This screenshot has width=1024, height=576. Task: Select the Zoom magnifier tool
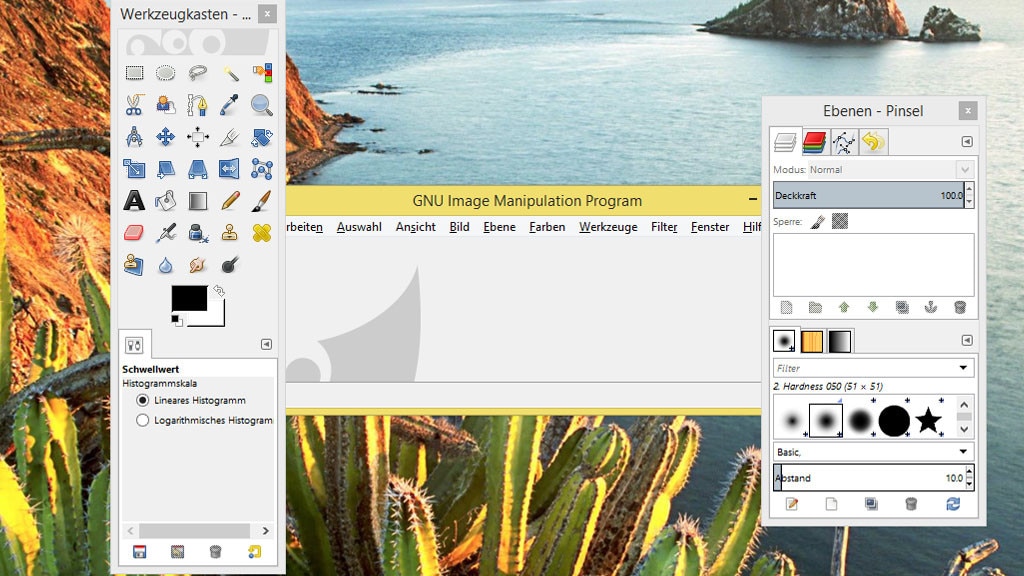pos(261,104)
